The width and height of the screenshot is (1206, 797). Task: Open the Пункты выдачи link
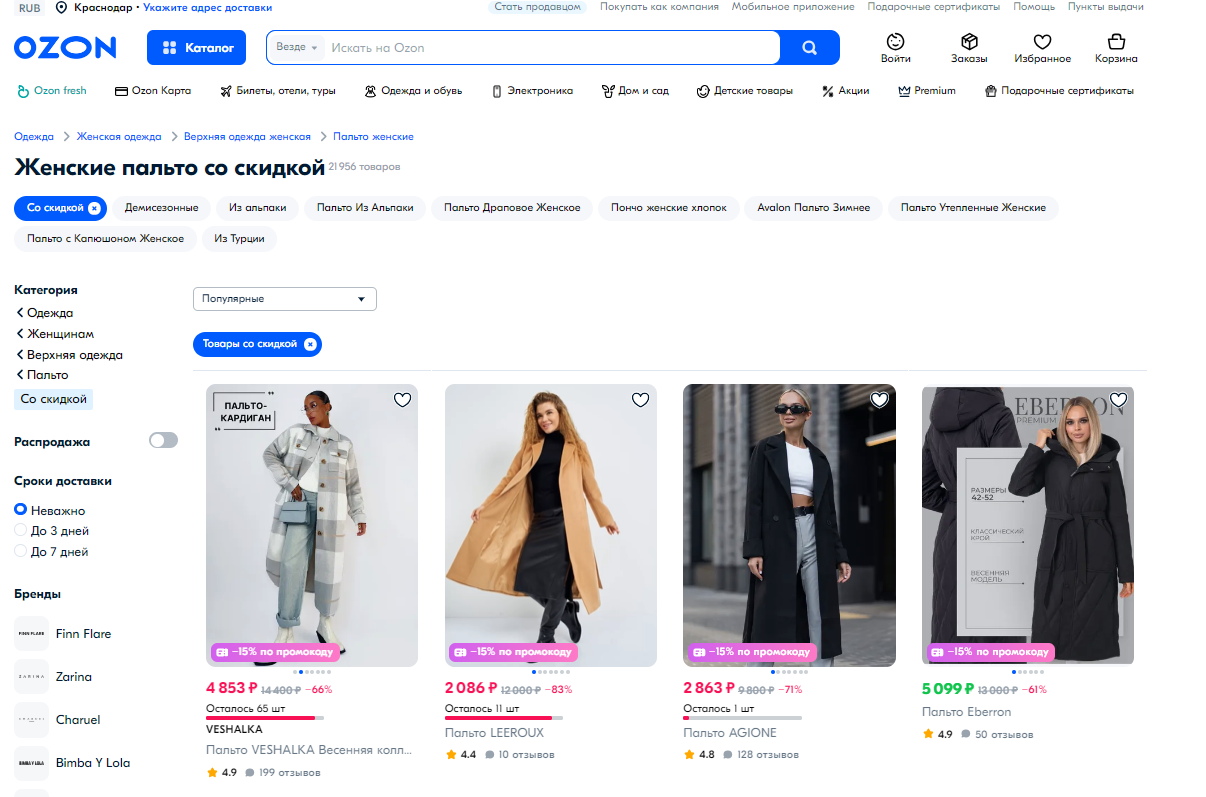[1106, 7]
